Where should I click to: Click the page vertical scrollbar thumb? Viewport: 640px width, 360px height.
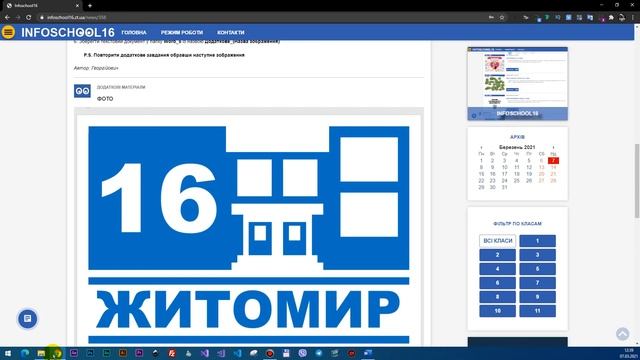click(x=637, y=181)
